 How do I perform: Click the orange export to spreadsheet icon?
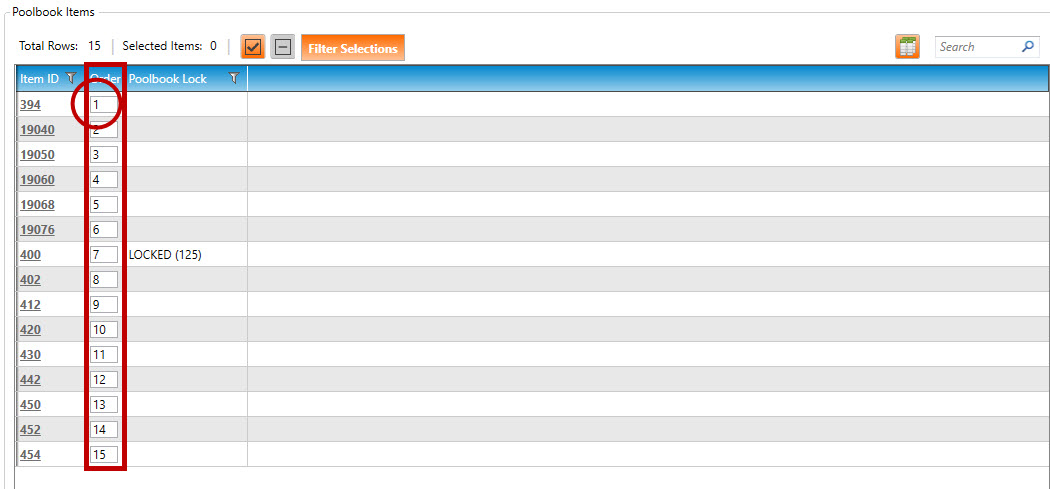tap(907, 47)
